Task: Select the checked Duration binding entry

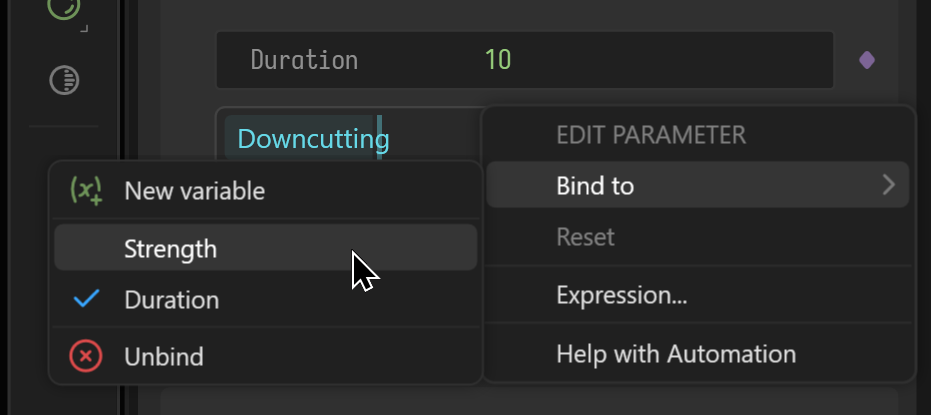Action: click(265, 299)
